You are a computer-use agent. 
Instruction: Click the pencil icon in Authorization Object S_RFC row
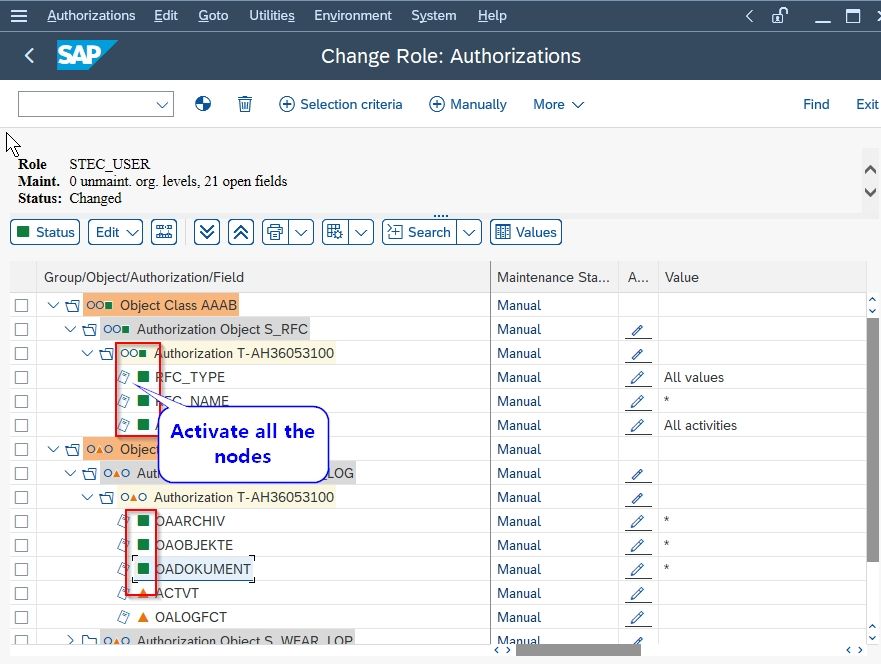[x=637, y=330]
